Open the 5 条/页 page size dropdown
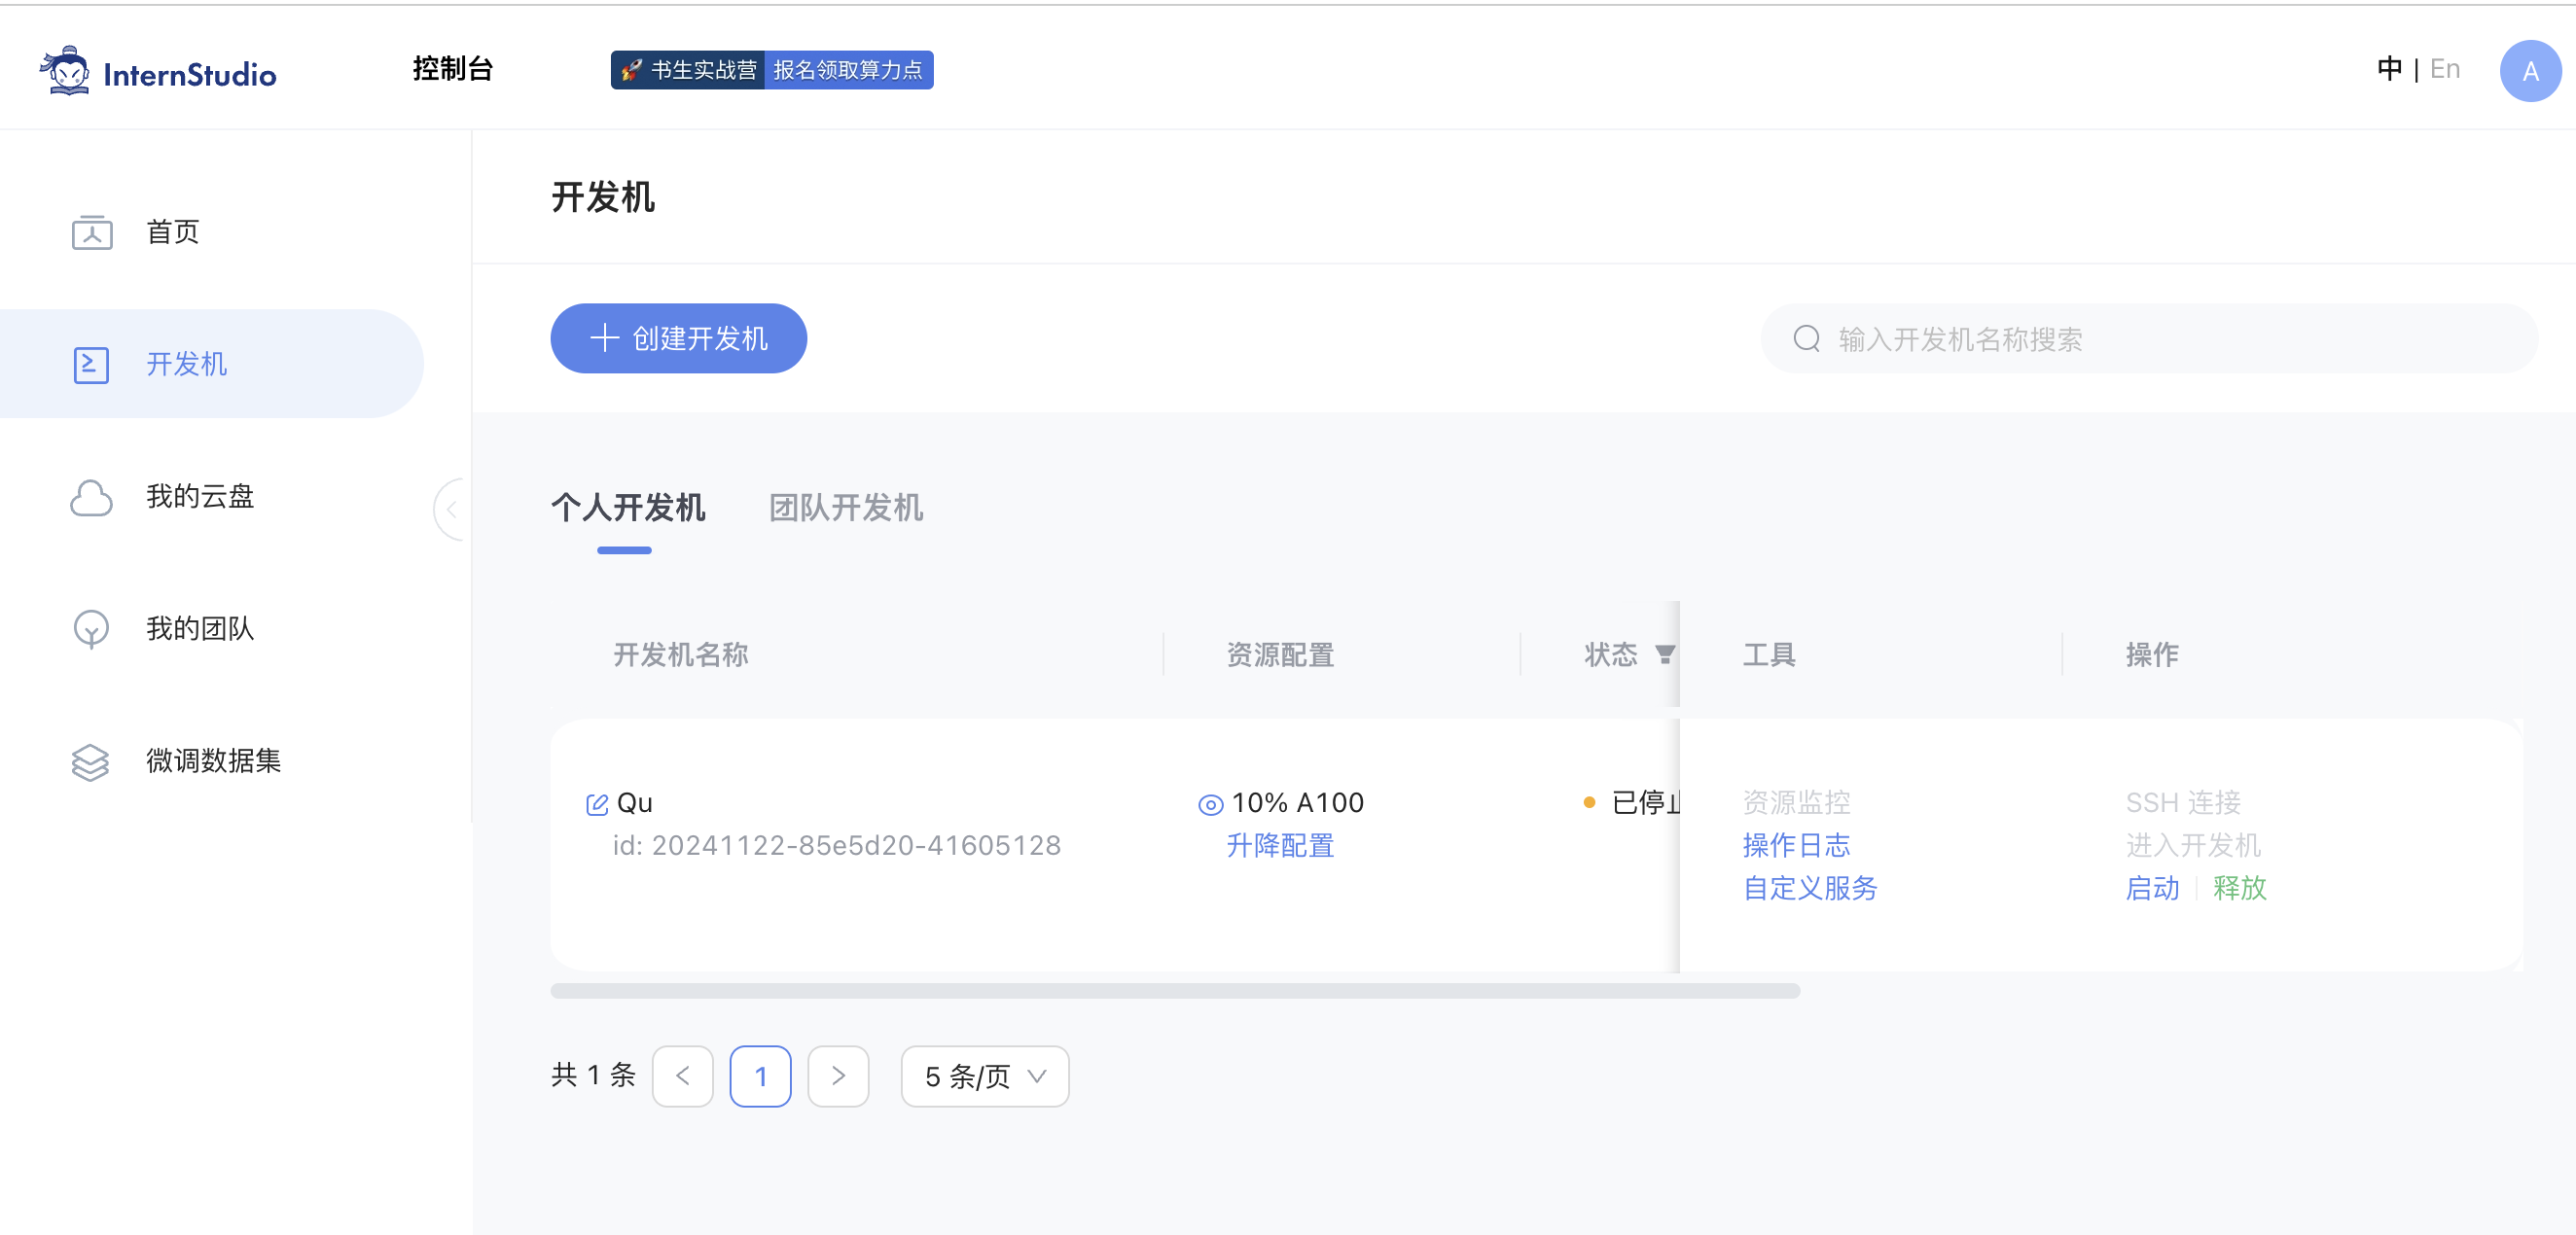 coord(984,1077)
